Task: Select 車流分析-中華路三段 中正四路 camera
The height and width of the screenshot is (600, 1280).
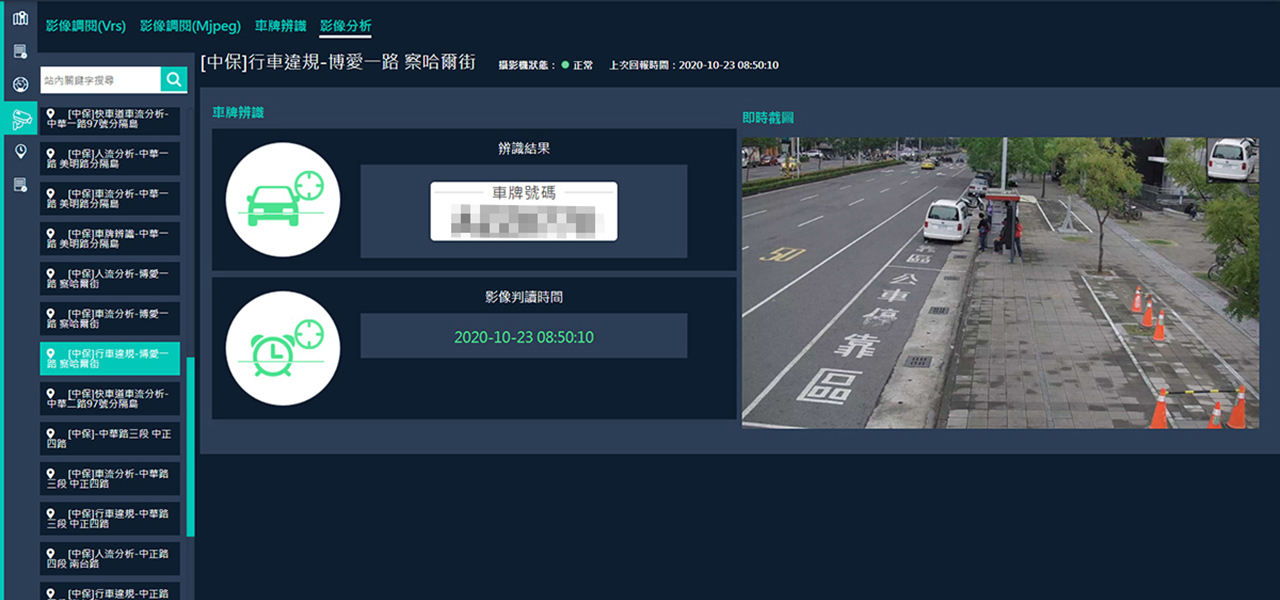Action: [110, 478]
